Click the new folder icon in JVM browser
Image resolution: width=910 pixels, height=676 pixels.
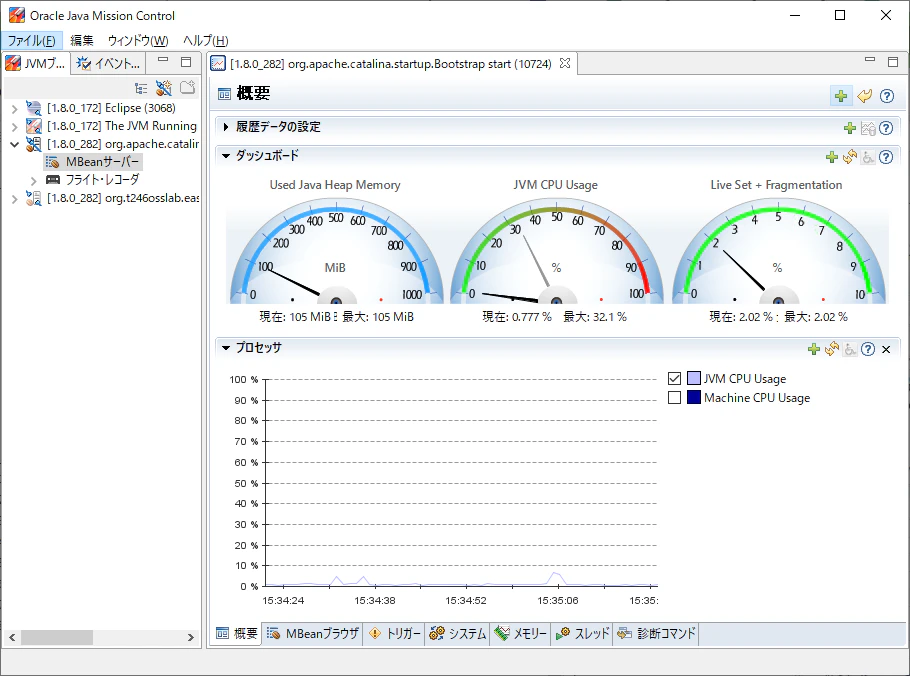coord(187,88)
